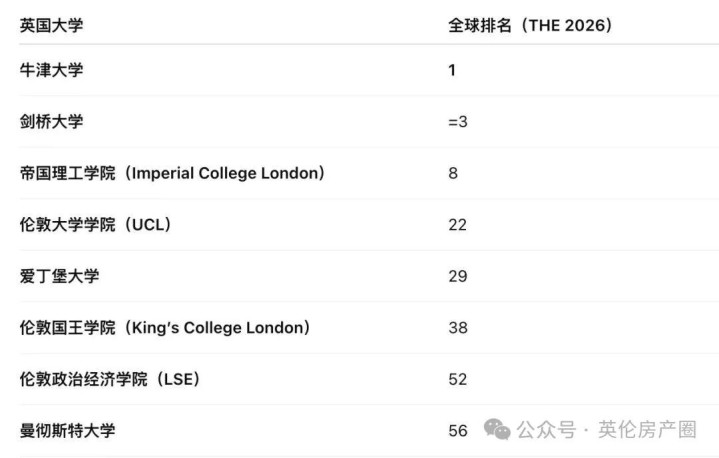Click the 英国大学 column header
The width and height of the screenshot is (719, 458).
tap(51, 25)
